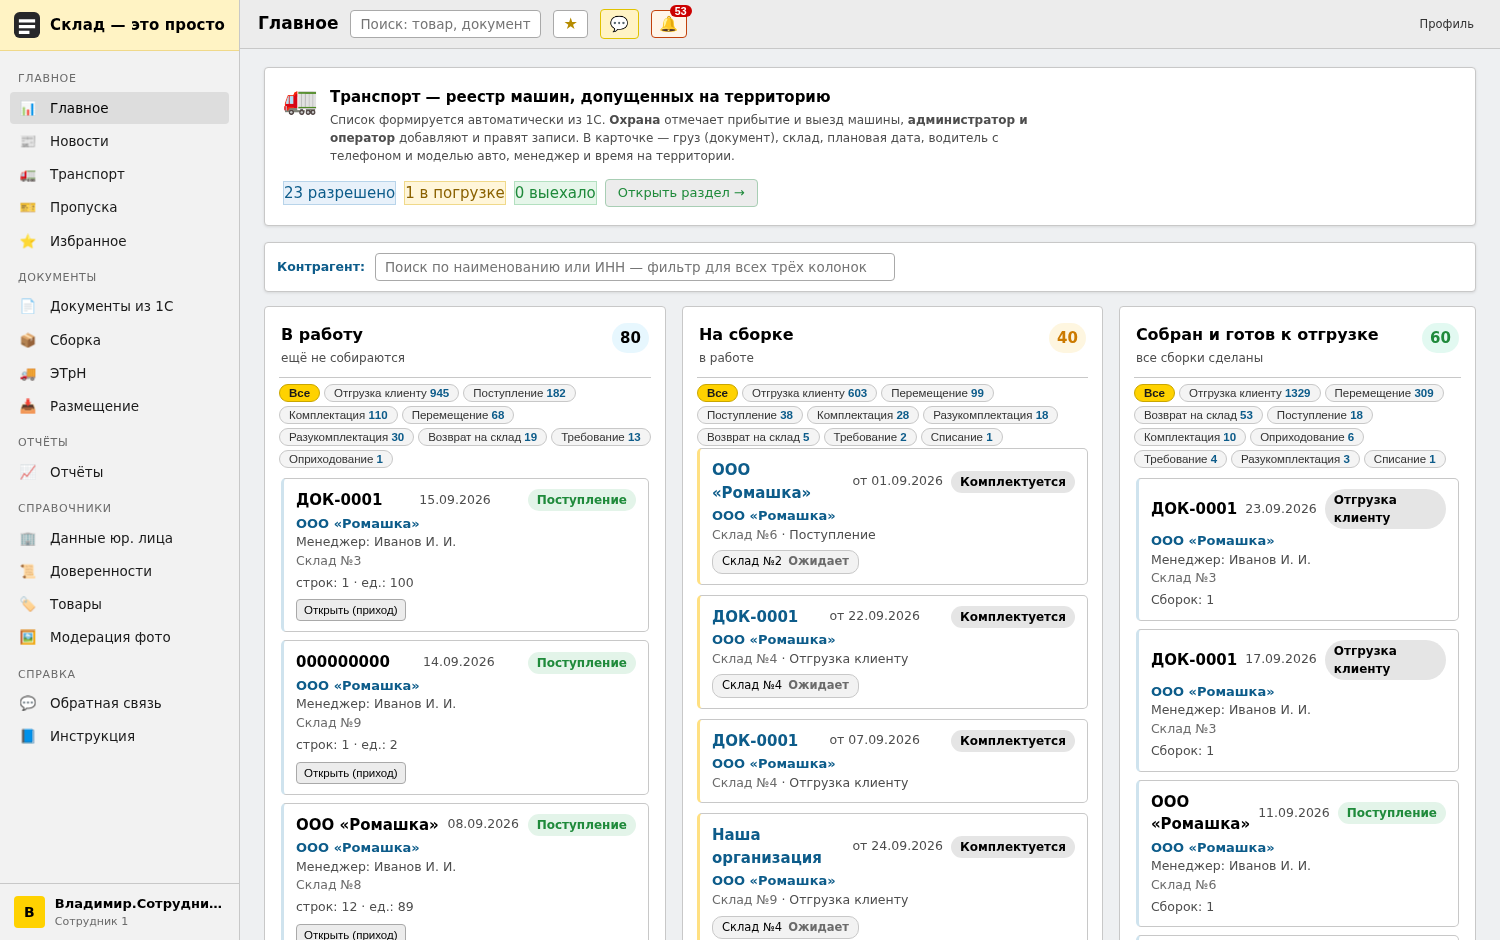Open приход for document 000000000

point(351,773)
